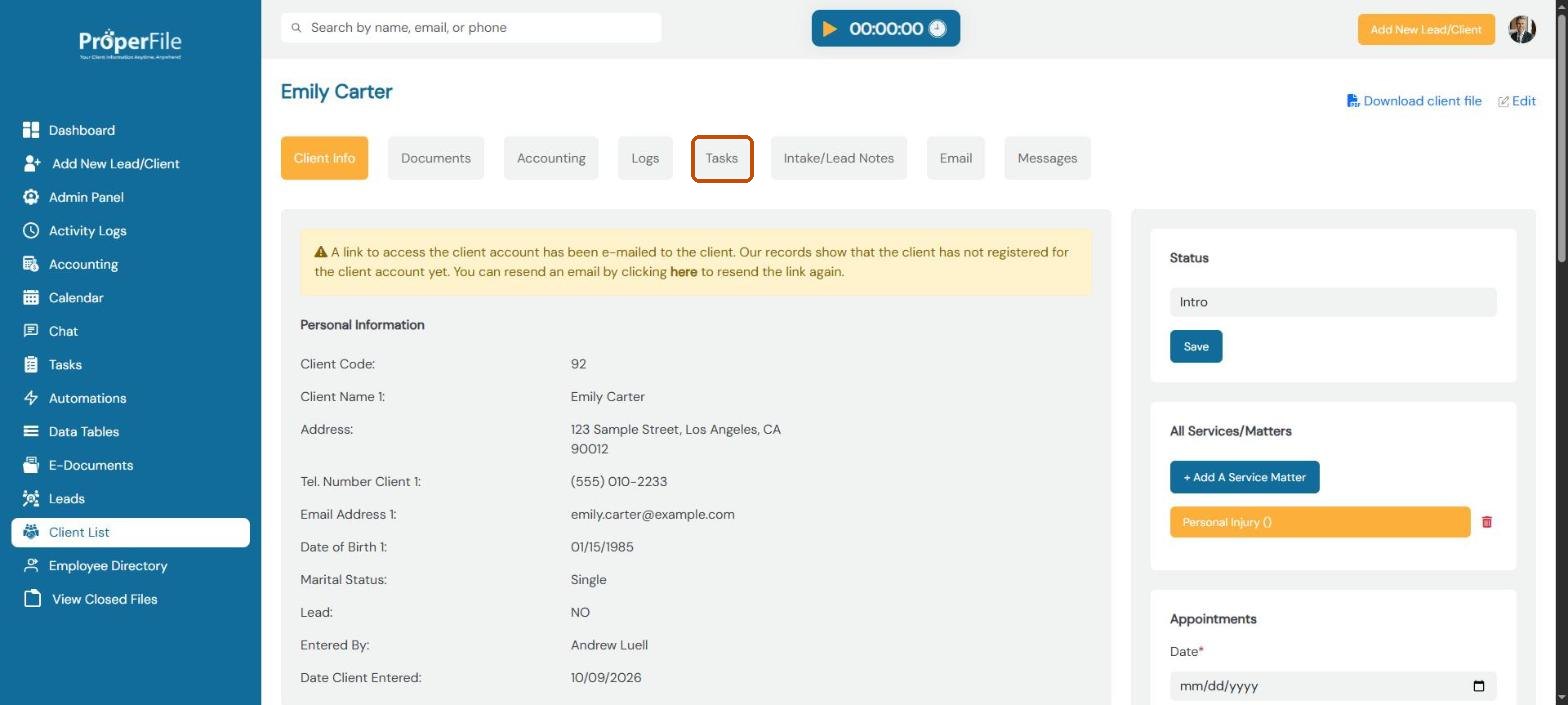Viewport: 1568px width, 705px height.
Task: Click the email emily.carter@example.com
Action: [653, 515]
